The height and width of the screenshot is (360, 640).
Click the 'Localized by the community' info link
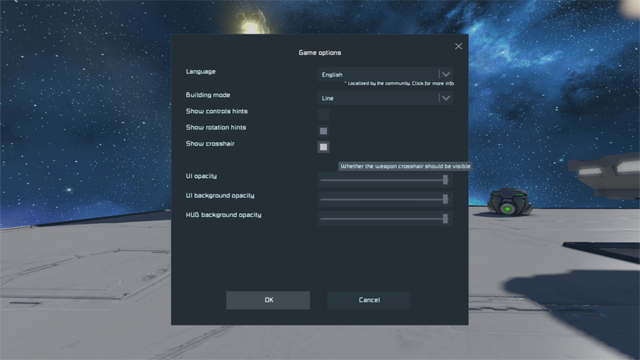pyautogui.click(x=399, y=83)
